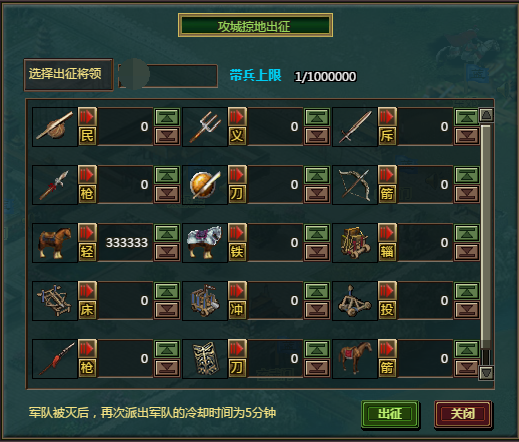This screenshot has width=519, height=442.
Task: Fill max troops with 民 red arrow
Action: point(87,117)
